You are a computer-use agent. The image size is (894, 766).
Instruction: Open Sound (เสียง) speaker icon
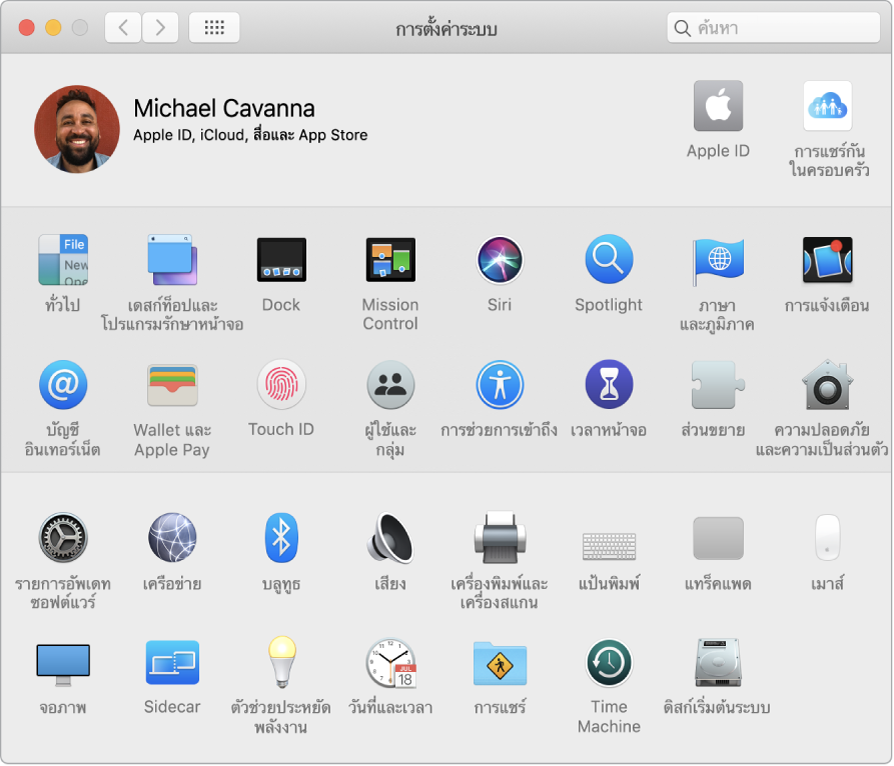391,538
